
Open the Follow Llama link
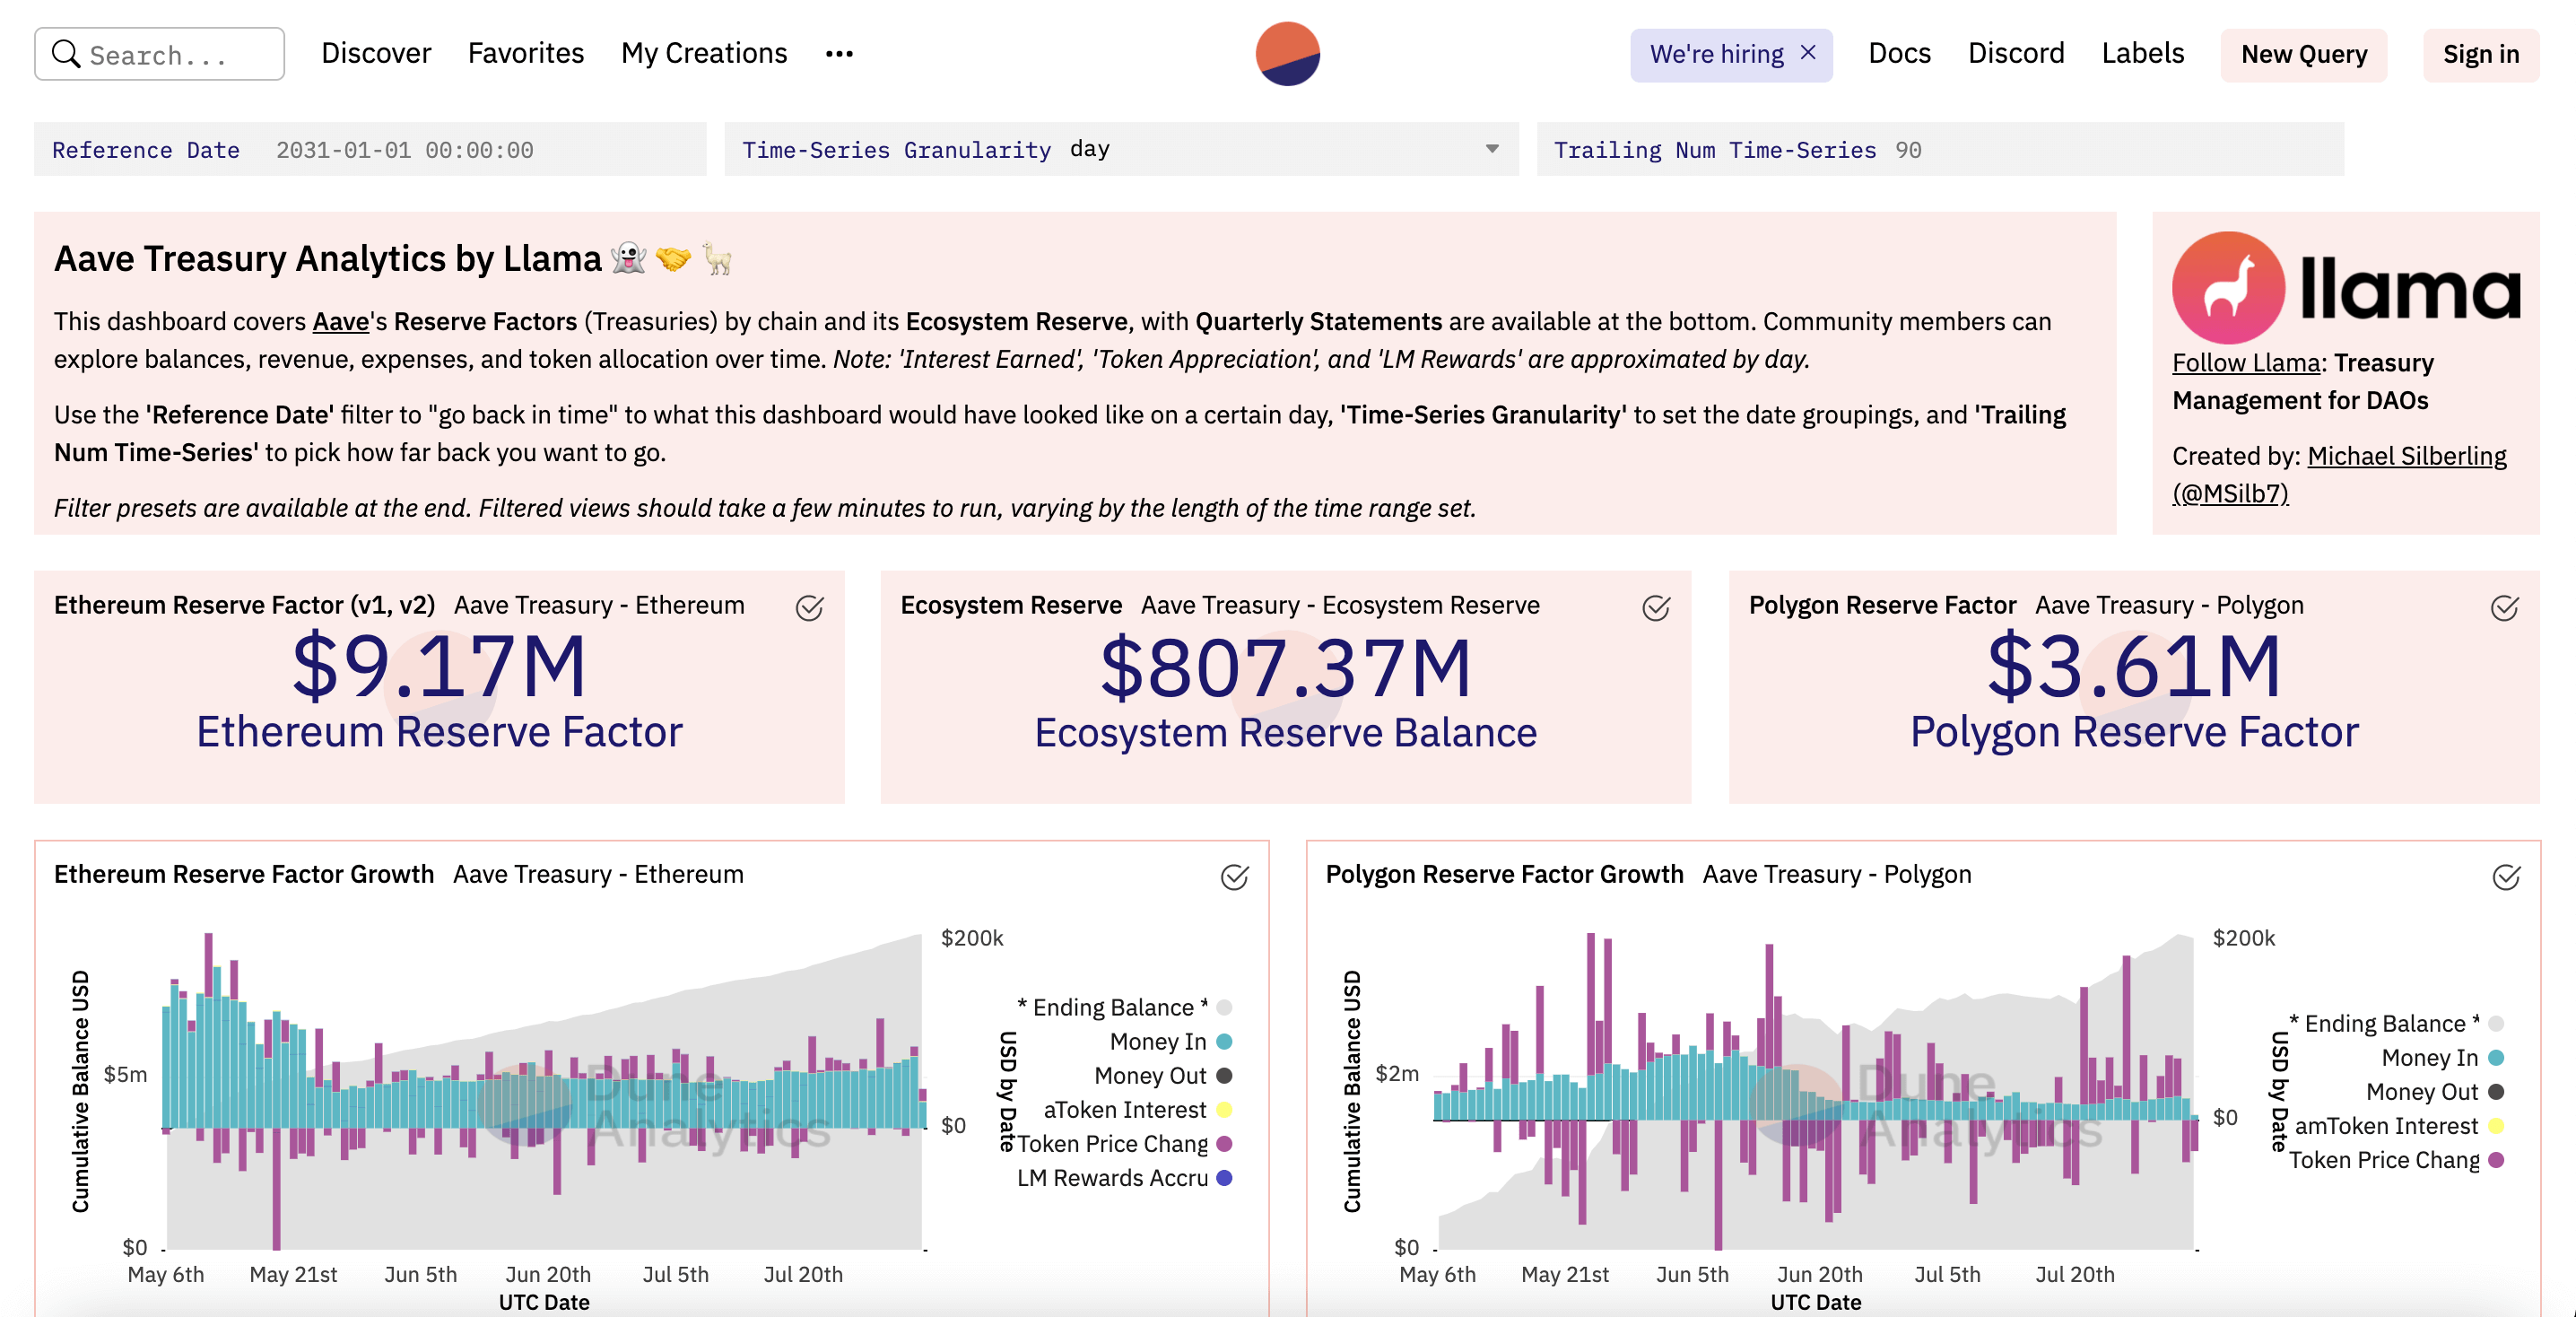click(2246, 363)
